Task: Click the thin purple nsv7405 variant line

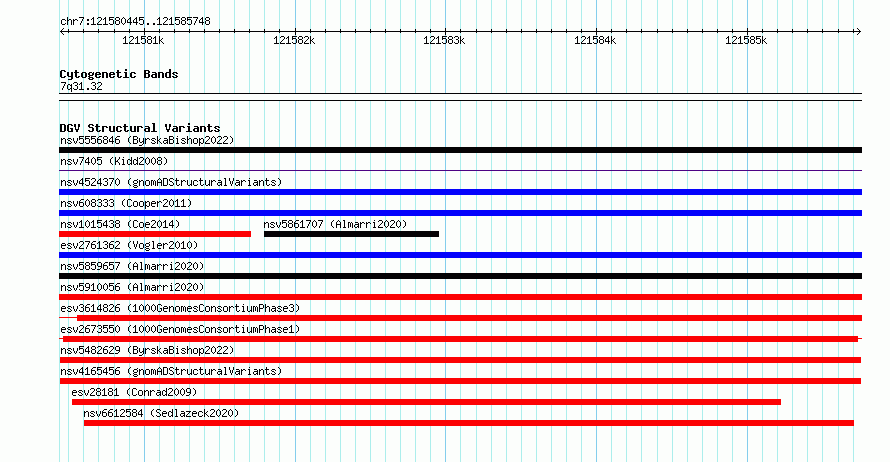Action: (x=460, y=170)
